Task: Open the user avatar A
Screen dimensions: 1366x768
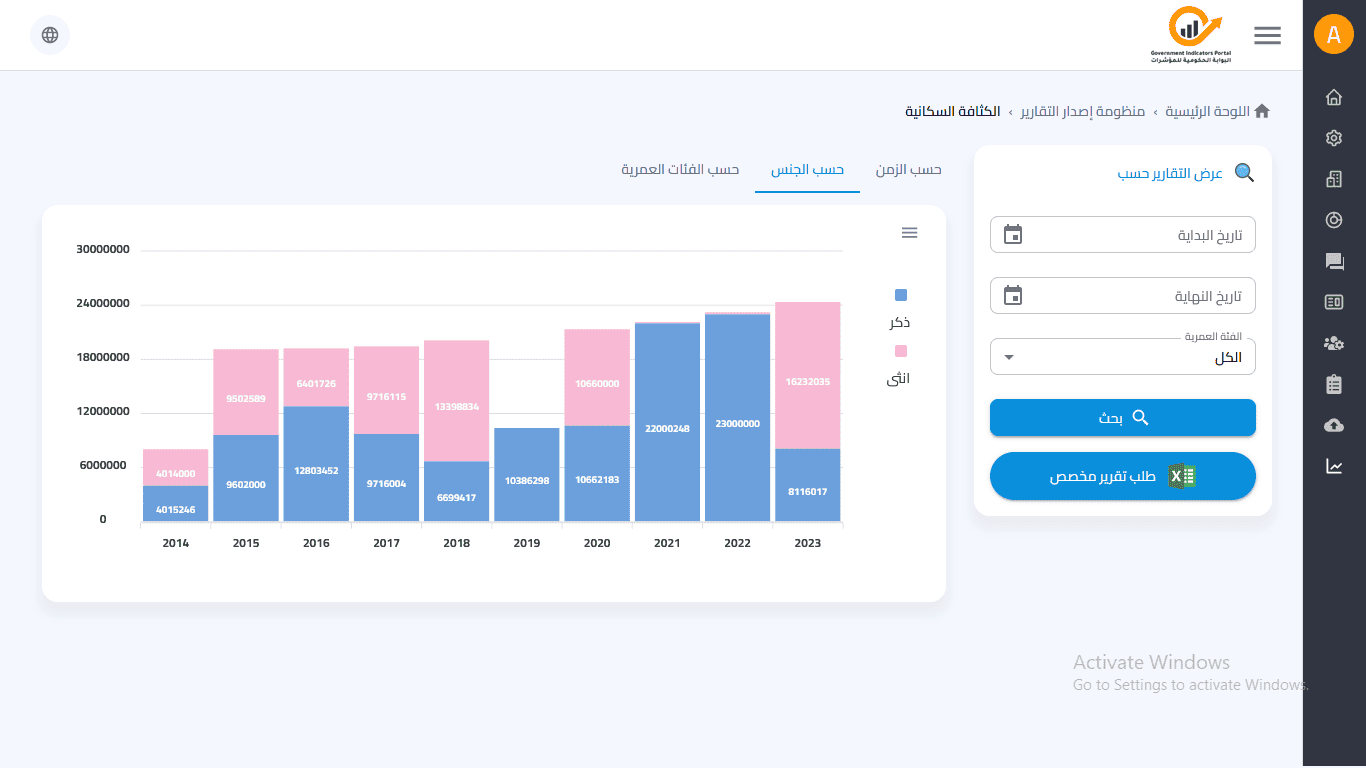Action: pos(1333,35)
